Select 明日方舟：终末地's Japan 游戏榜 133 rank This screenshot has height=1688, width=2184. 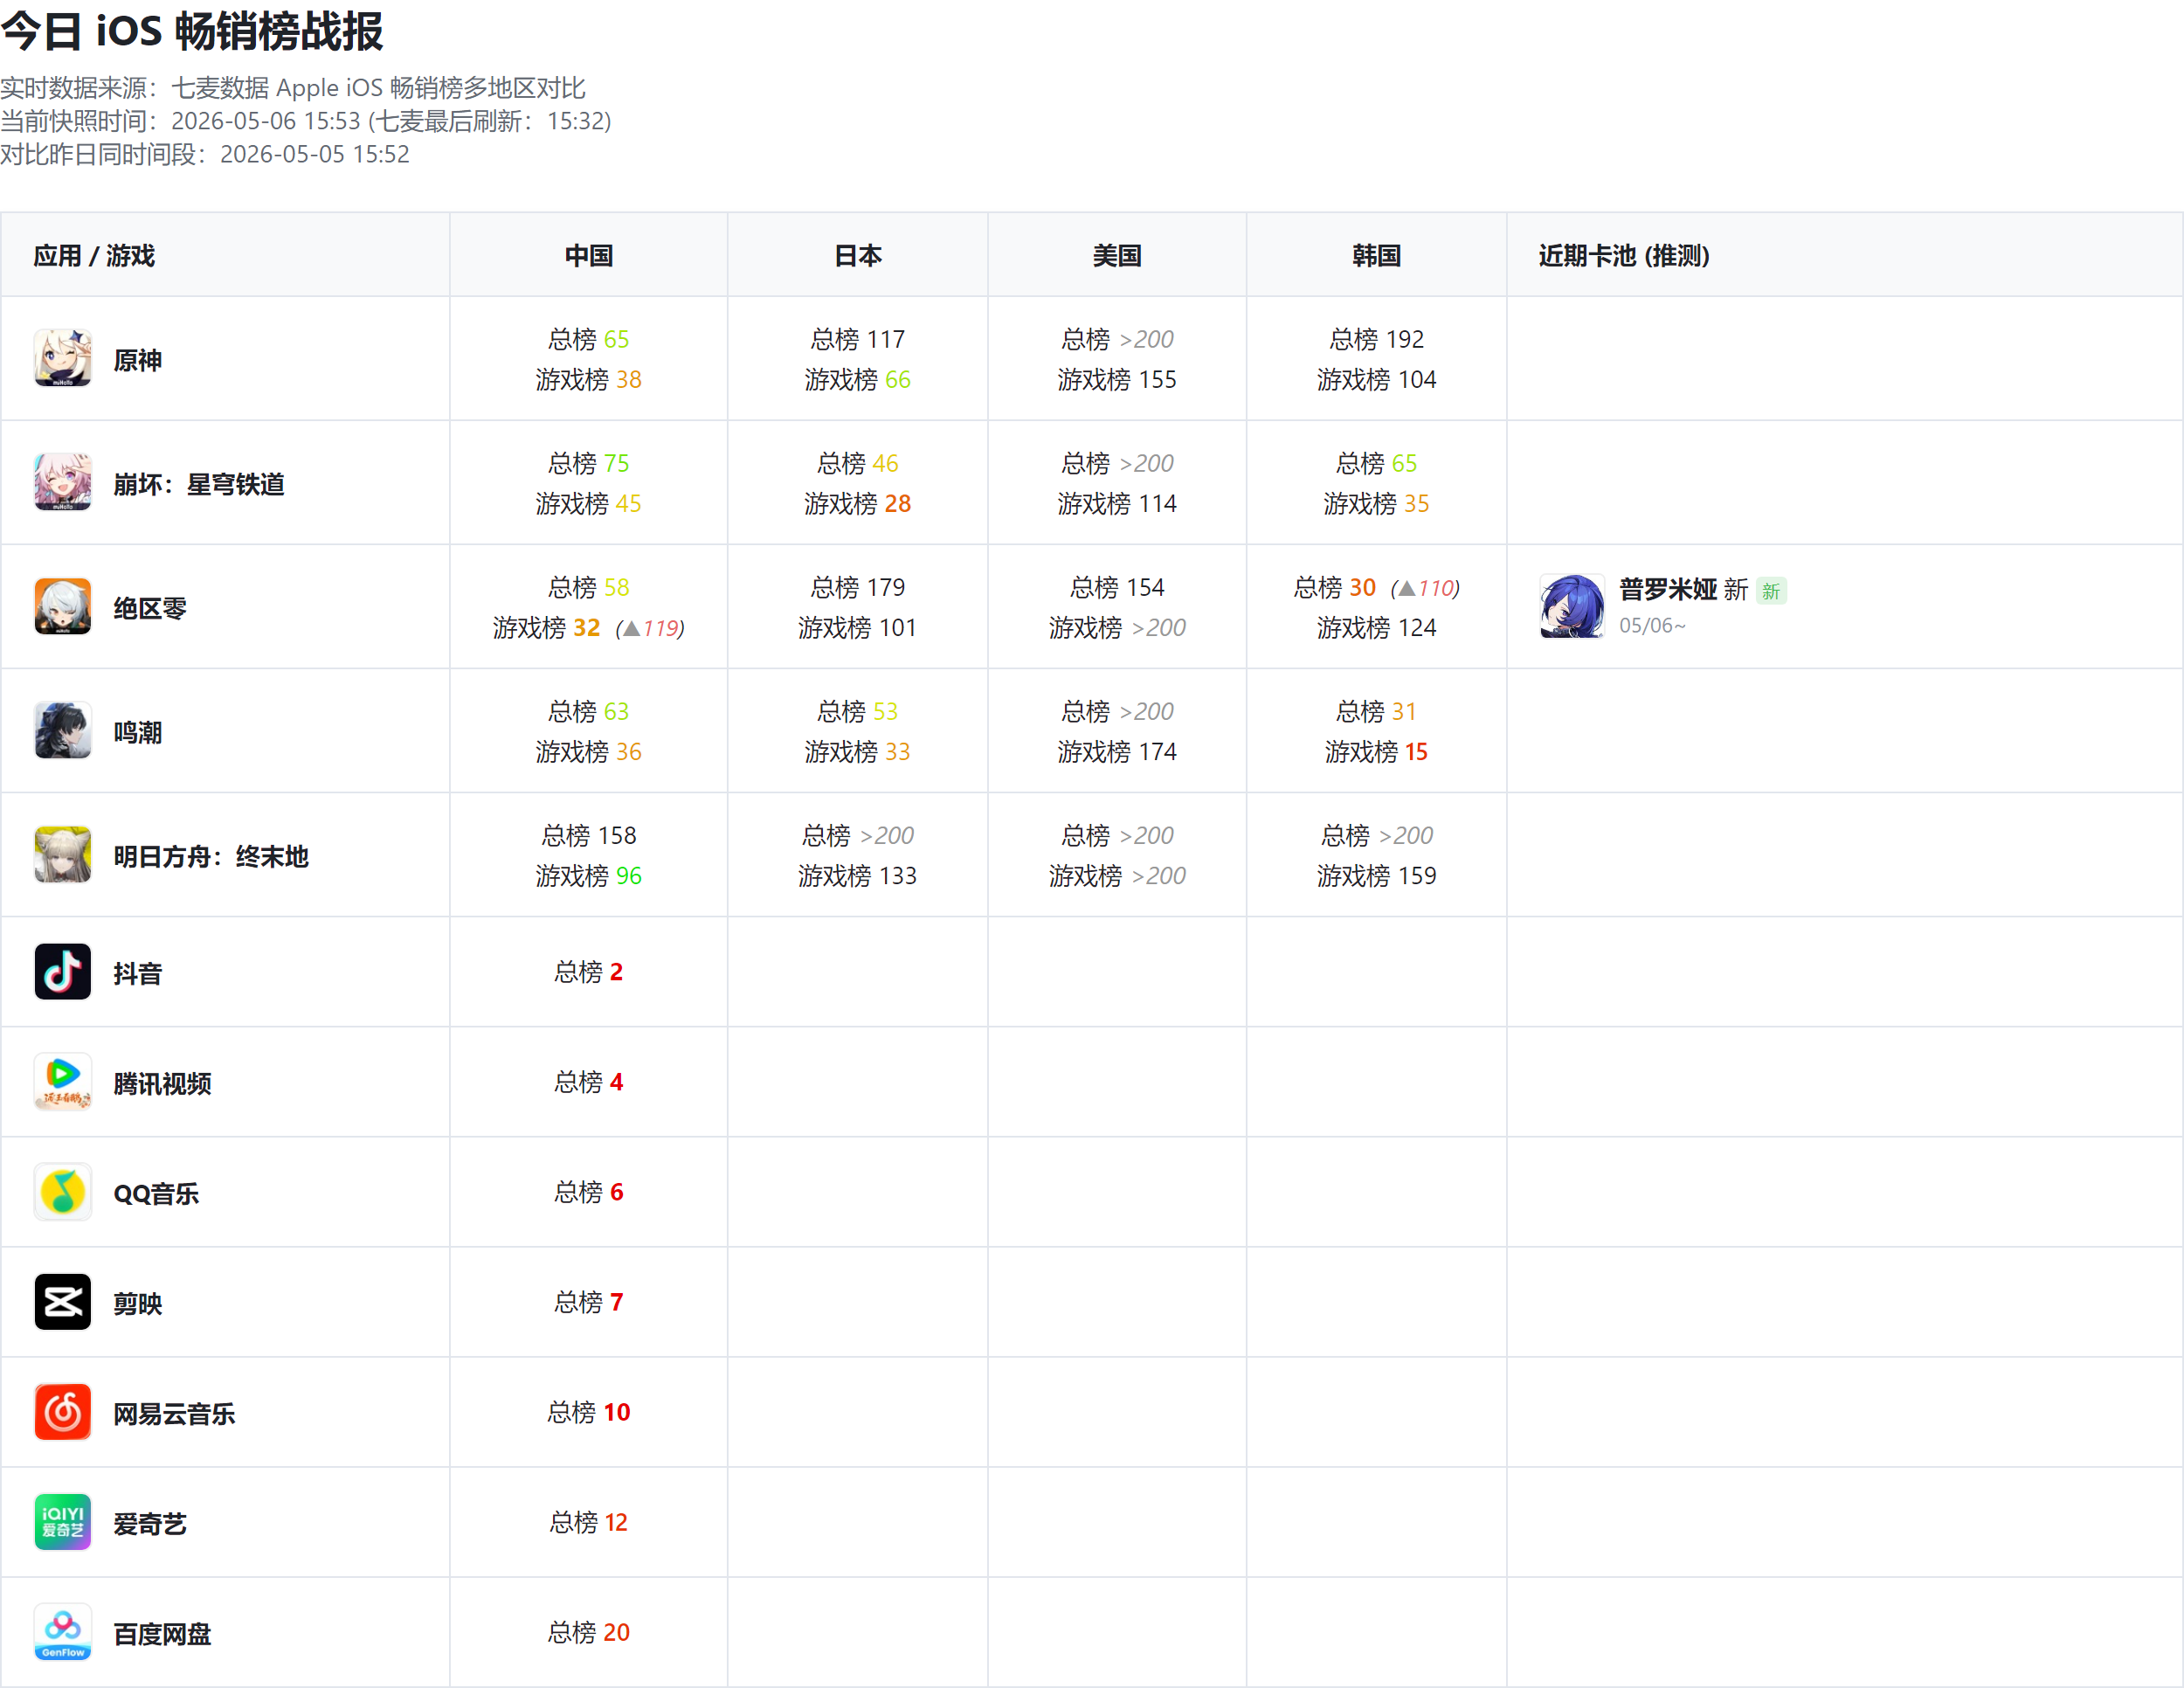(858, 875)
